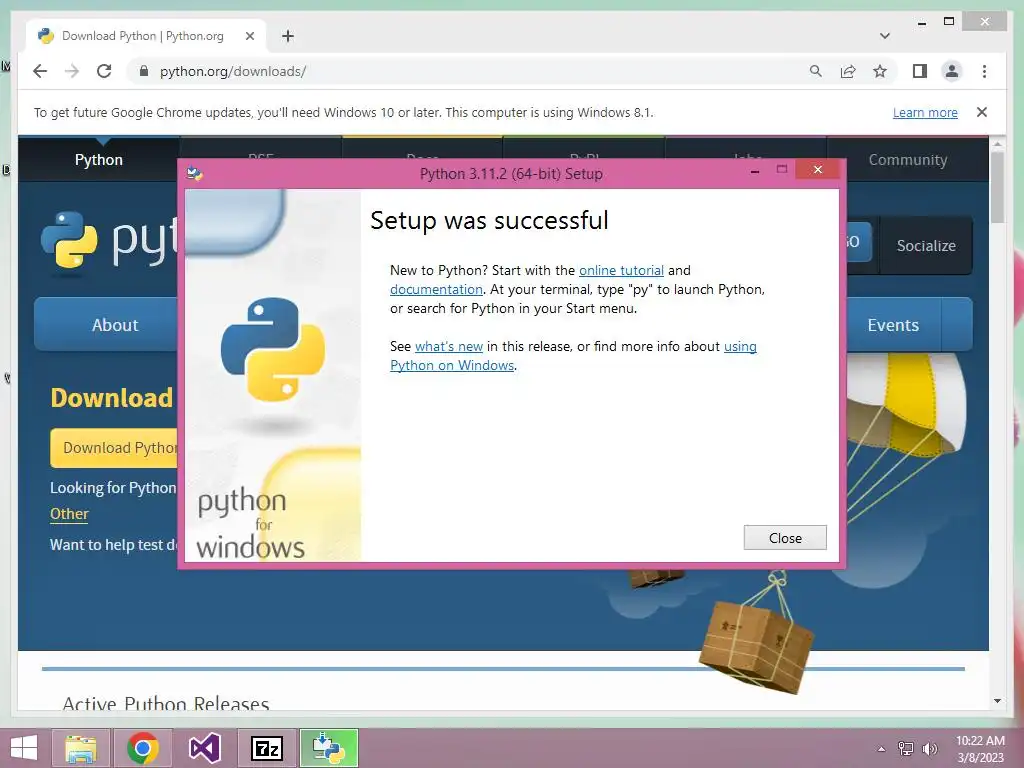
Task: Open Visual Studio from the taskbar
Action: point(204,748)
